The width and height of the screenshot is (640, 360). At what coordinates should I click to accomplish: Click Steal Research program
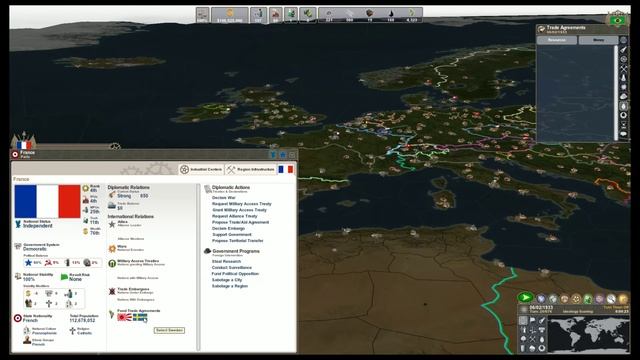point(226,261)
